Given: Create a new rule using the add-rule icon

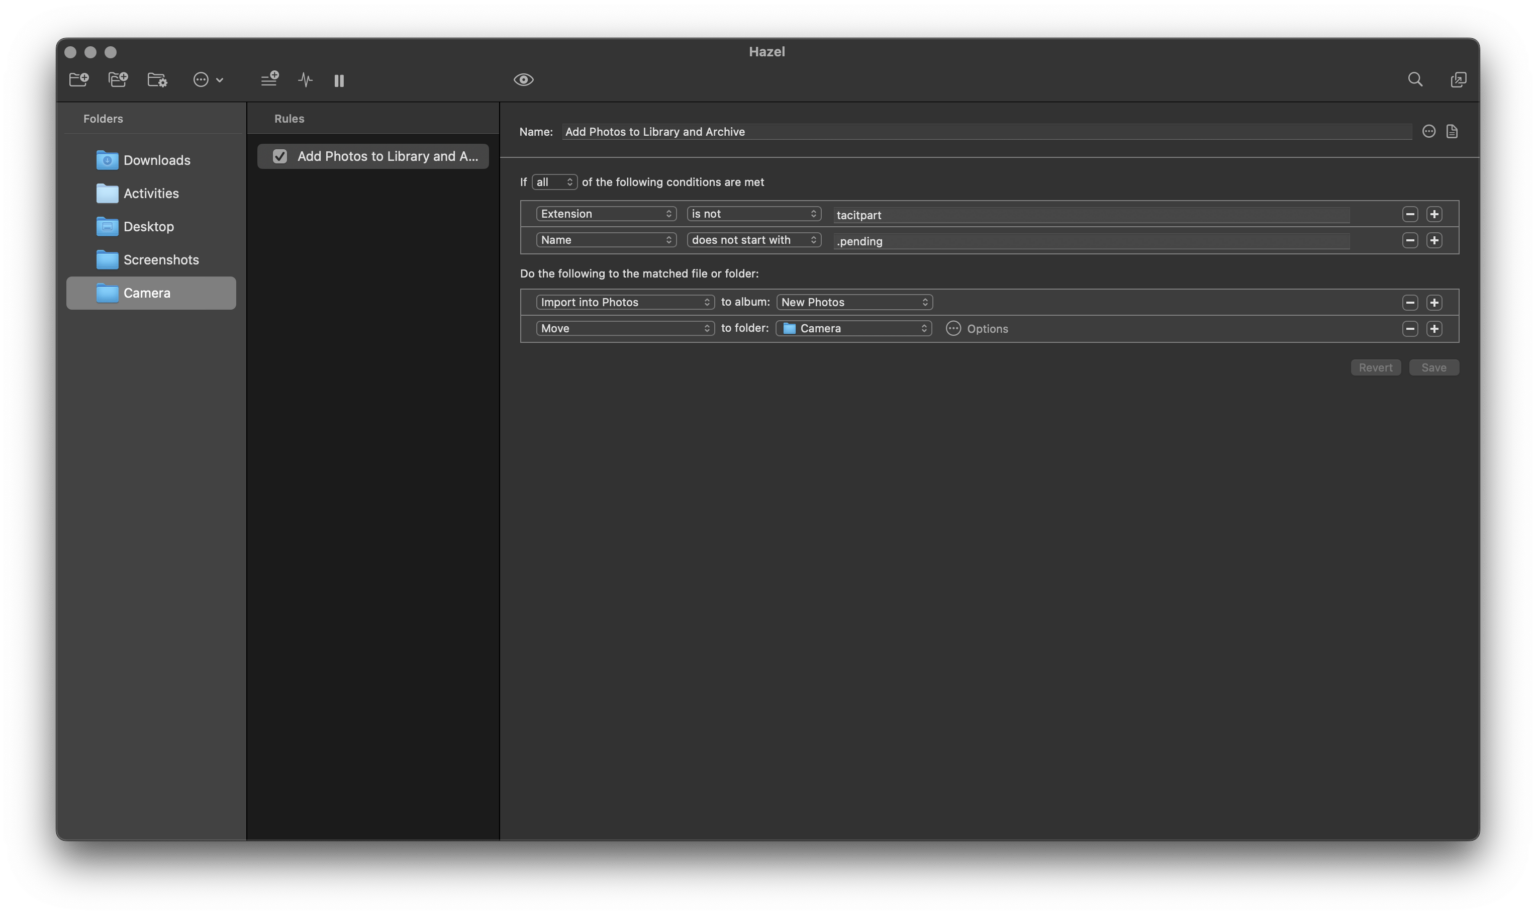Looking at the screenshot, I should pyautogui.click(x=268, y=79).
